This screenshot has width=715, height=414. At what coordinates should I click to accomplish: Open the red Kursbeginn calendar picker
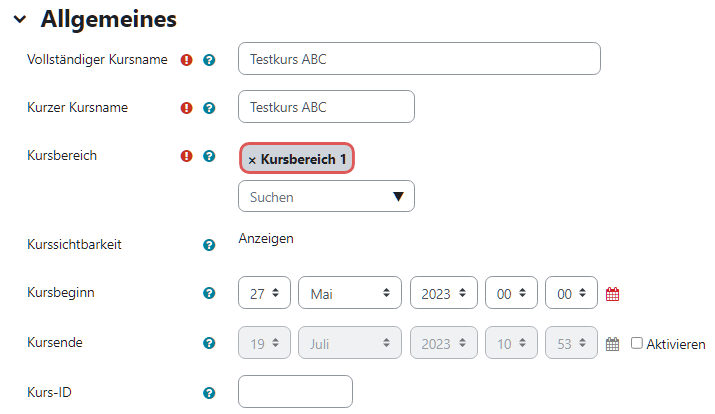[x=612, y=294]
